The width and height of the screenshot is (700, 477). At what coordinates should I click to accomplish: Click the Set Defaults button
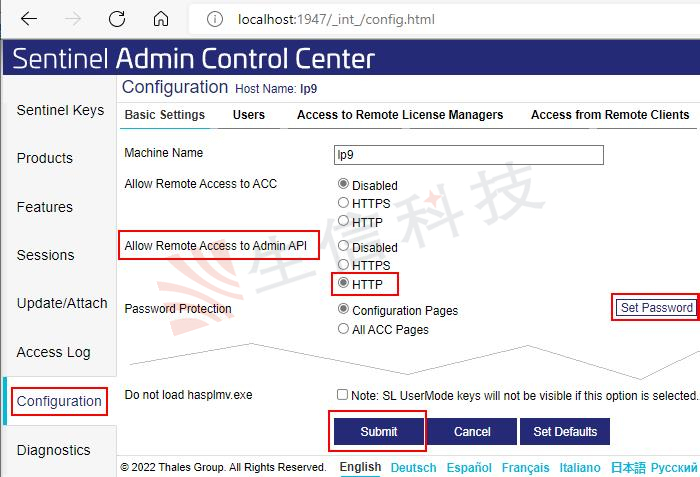tap(565, 431)
